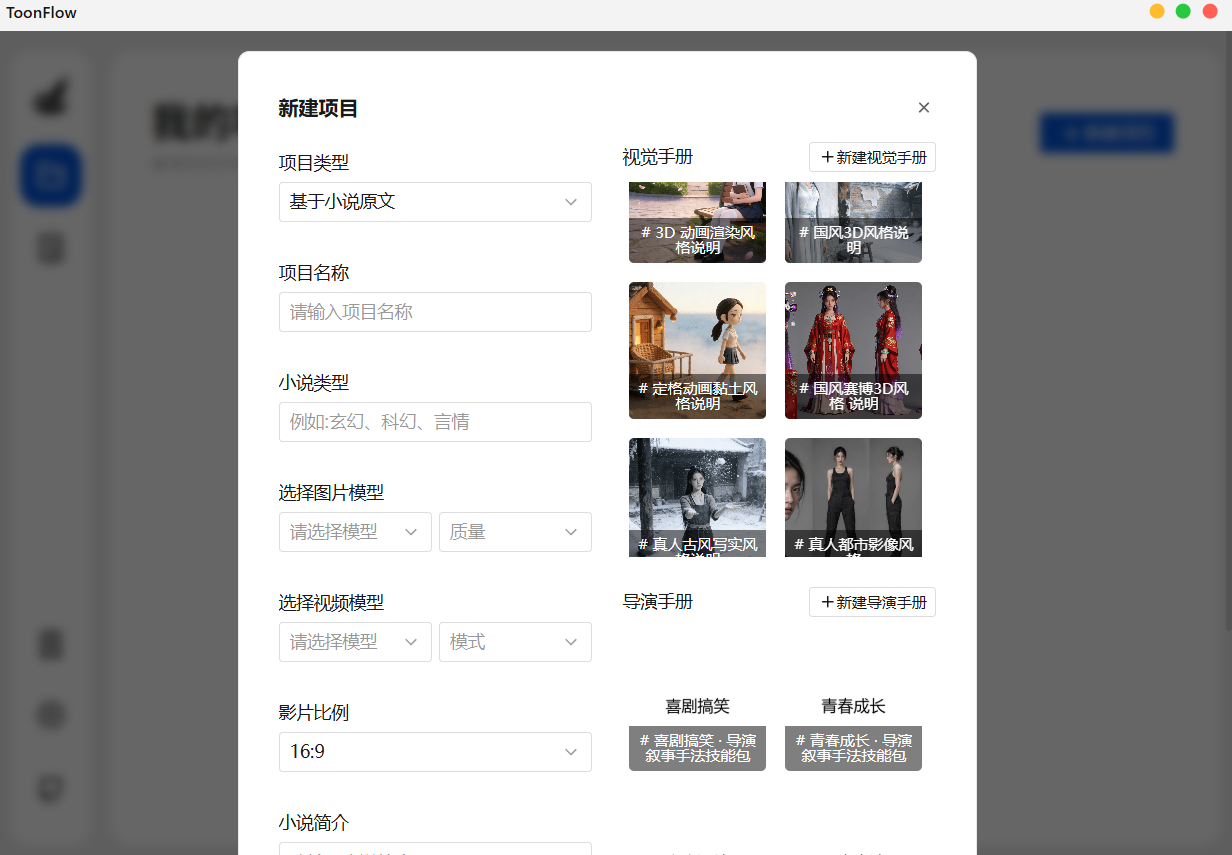This screenshot has width=1232, height=855.
Task: Click the ToonFlow window title
Action: click(x=41, y=13)
